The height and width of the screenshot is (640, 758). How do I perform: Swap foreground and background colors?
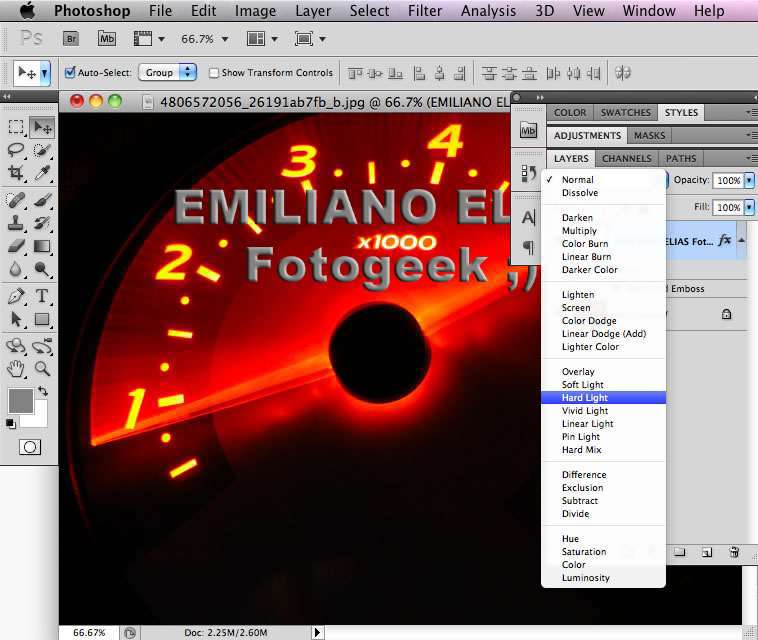point(44,391)
